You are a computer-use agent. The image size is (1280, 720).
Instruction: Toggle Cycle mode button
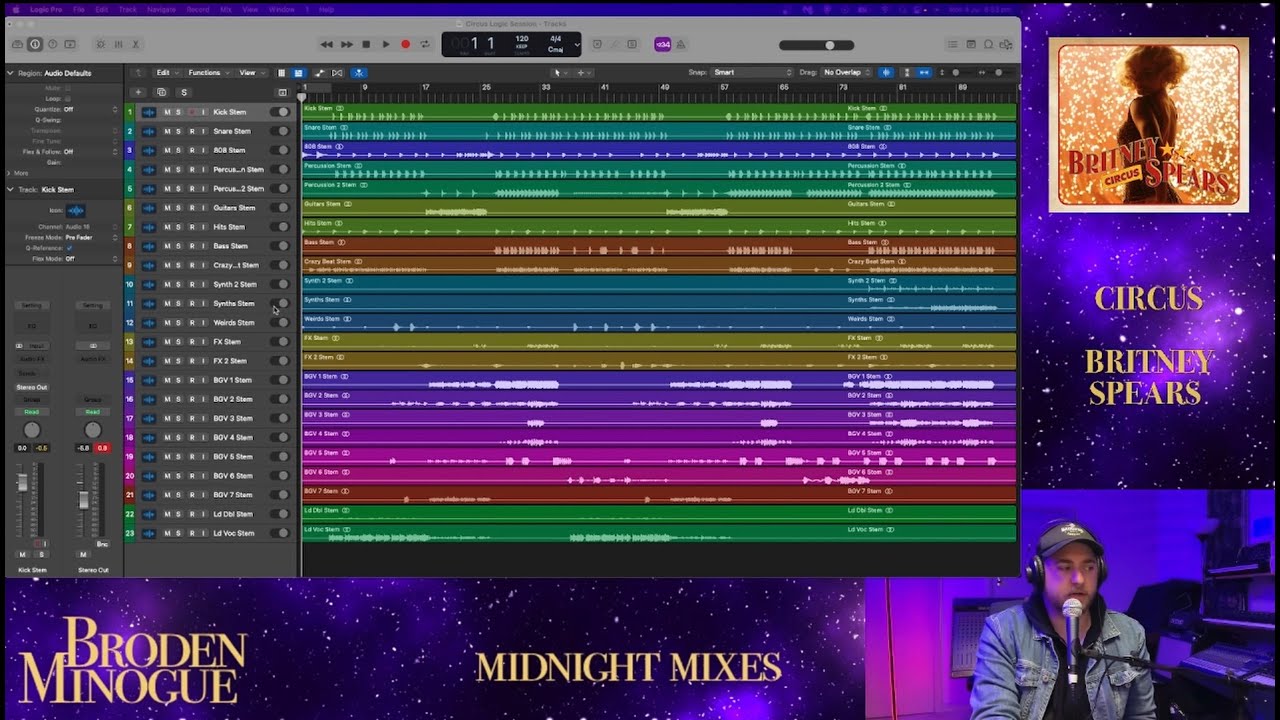click(x=425, y=44)
